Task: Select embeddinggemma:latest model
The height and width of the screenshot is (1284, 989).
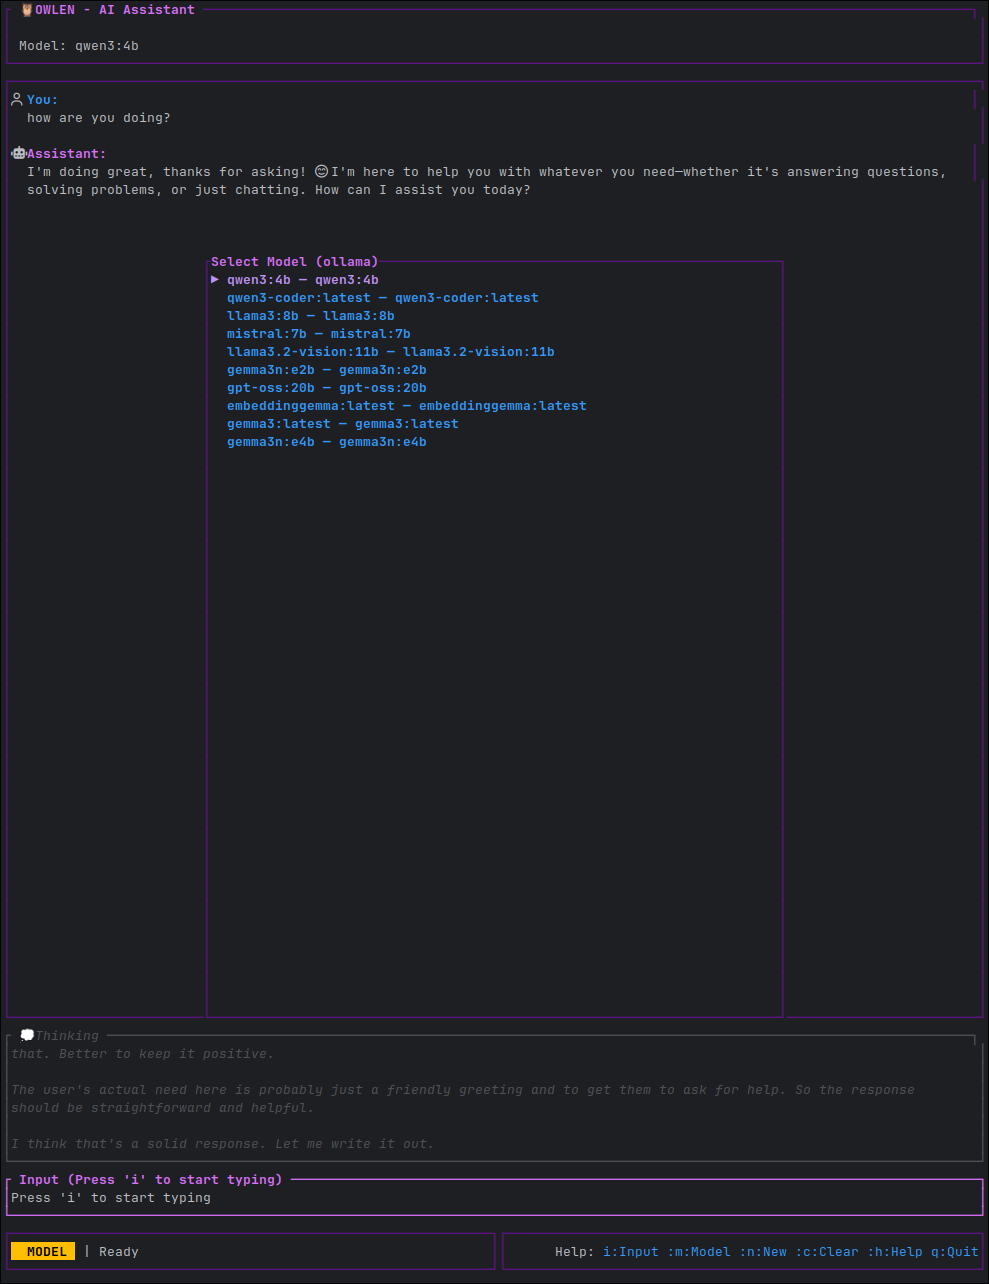Action: [x=406, y=406]
